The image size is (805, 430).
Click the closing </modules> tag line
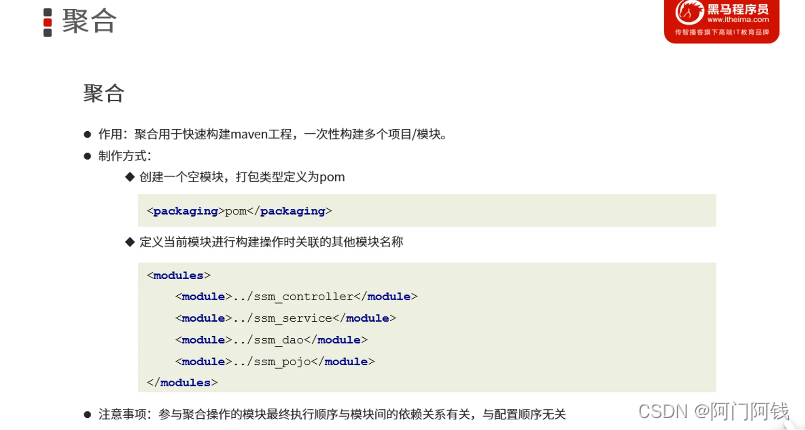182,383
